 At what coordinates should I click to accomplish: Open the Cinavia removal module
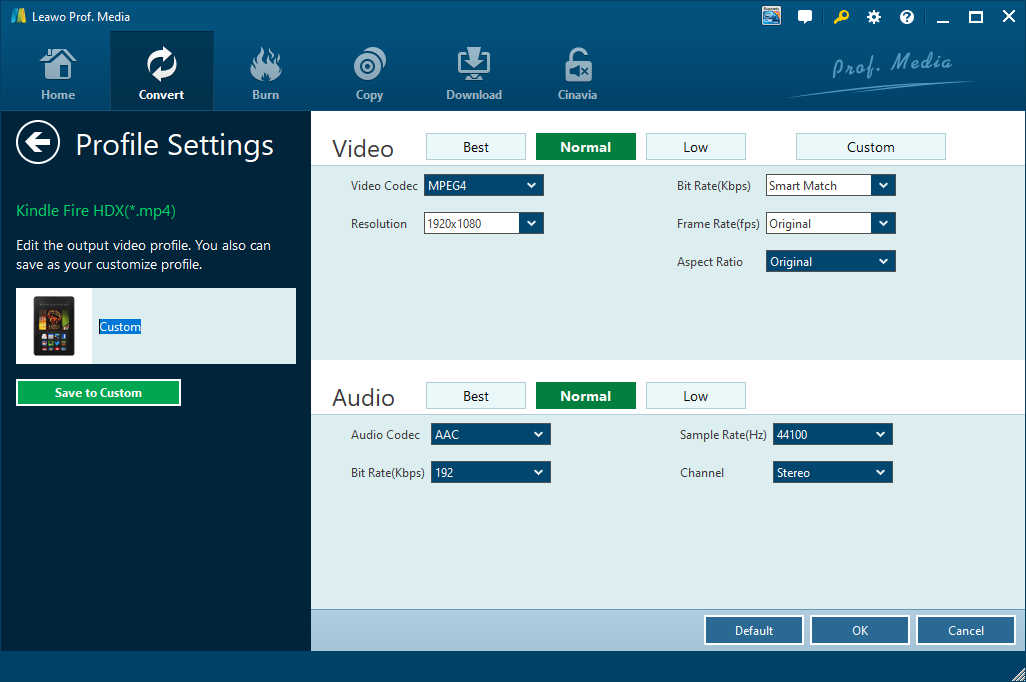coord(577,73)
